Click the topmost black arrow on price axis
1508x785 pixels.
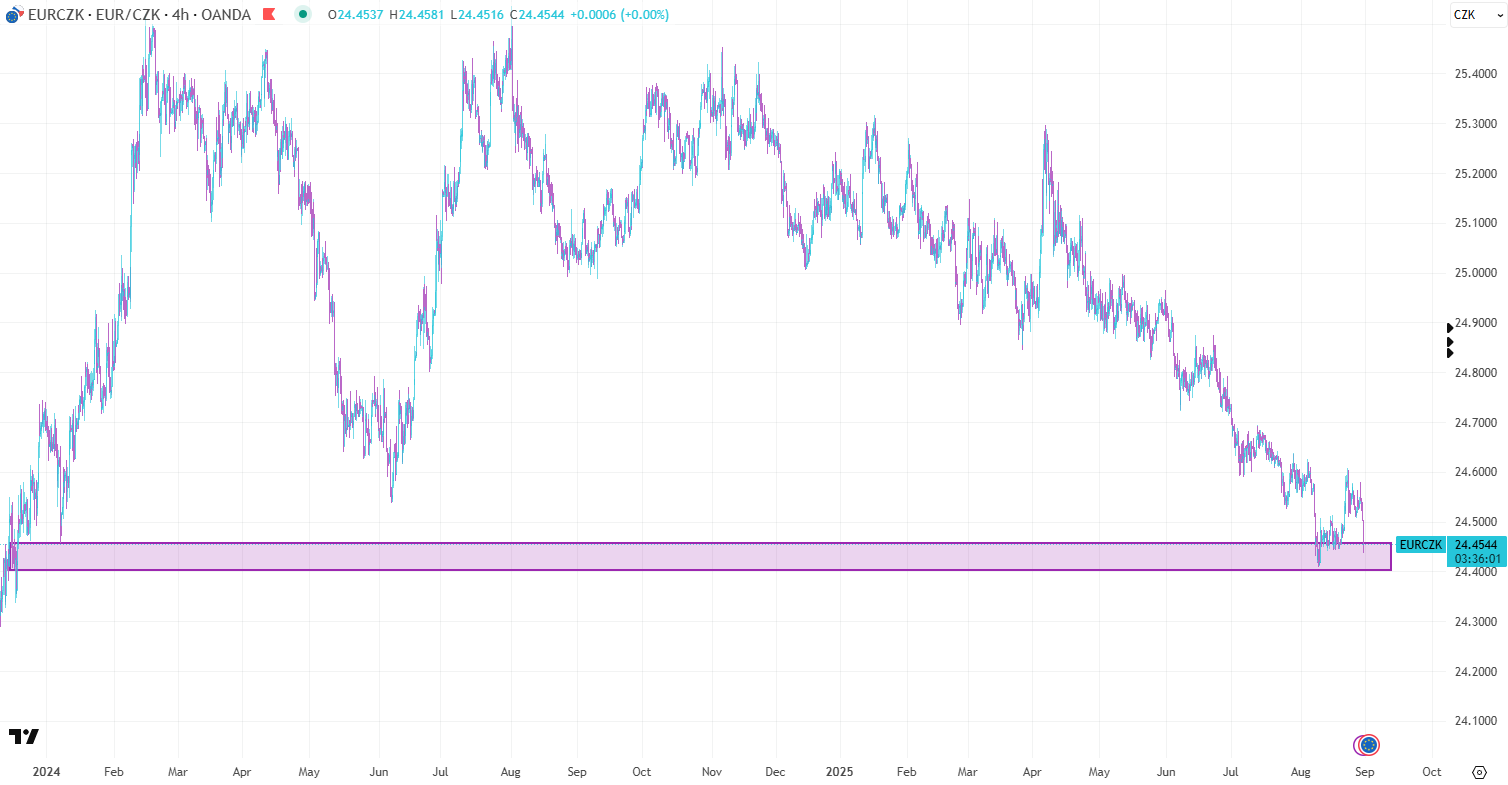tap(1450, 328)
